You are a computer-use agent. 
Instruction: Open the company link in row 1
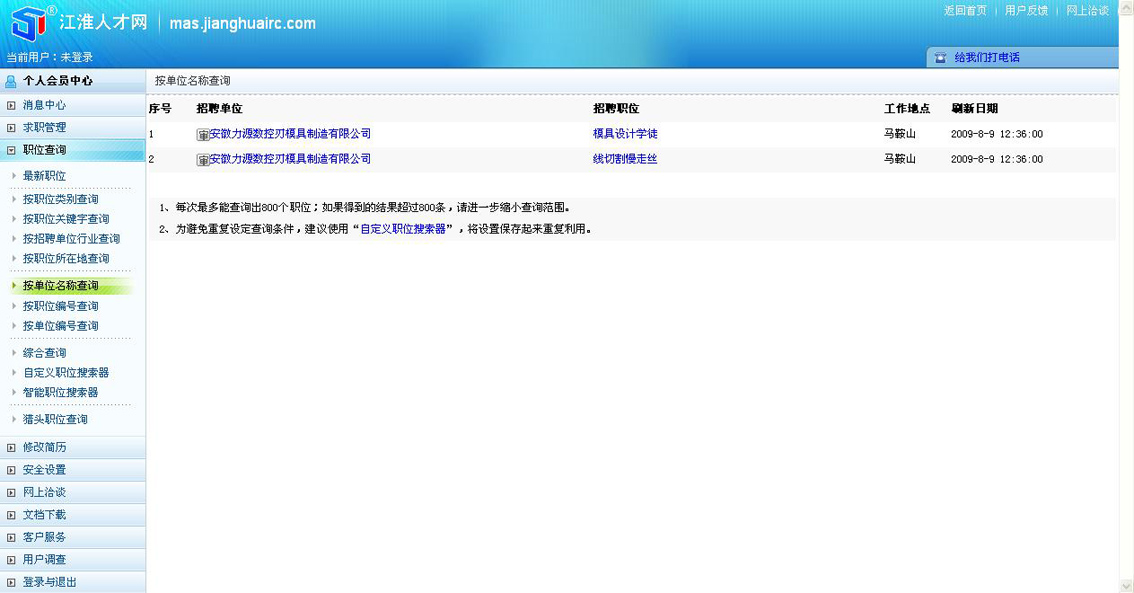click(290, 134)
